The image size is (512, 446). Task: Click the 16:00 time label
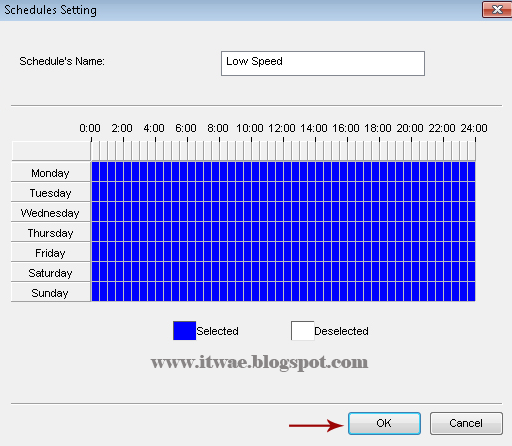coord(346,128)
